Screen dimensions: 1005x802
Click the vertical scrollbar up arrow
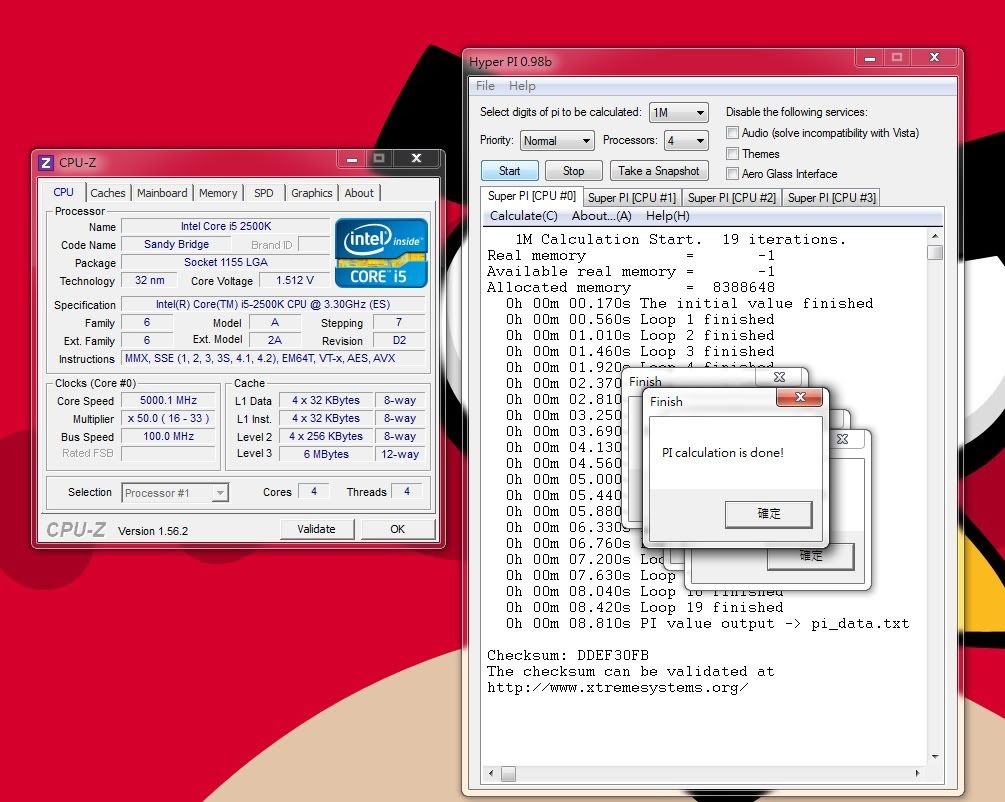tap(935, 237)
